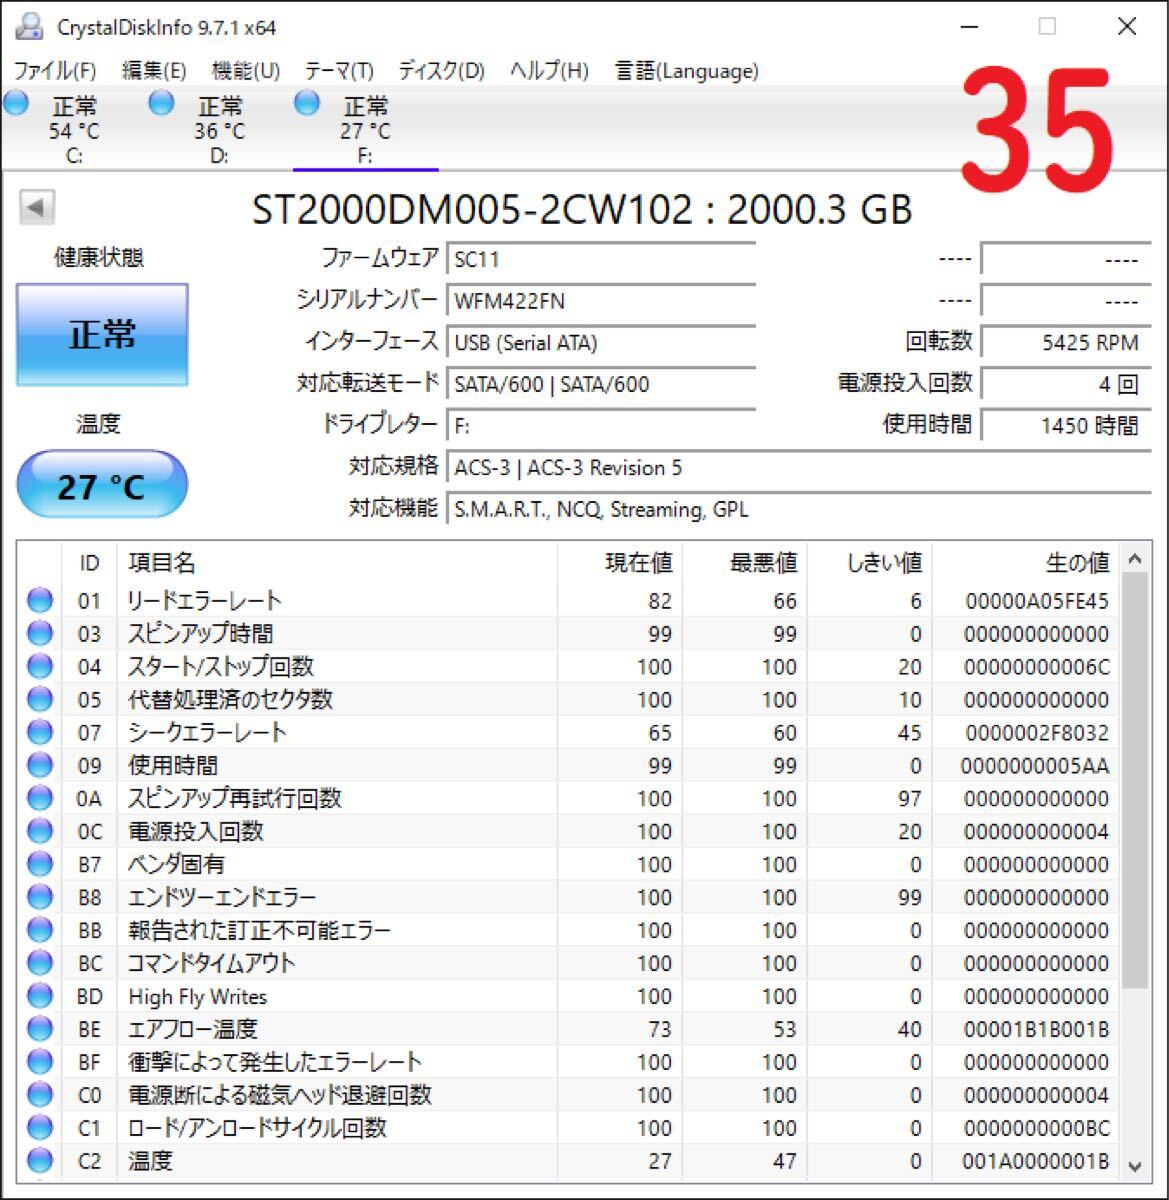Select raw value 0000000005AA
Screen dimensions: 1169x1200
pos(1035,765)
